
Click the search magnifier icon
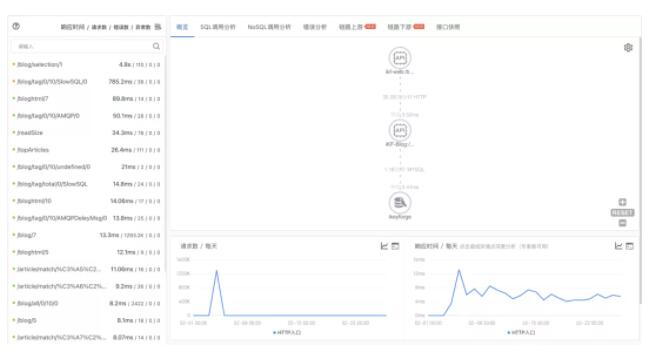point(156,46)
